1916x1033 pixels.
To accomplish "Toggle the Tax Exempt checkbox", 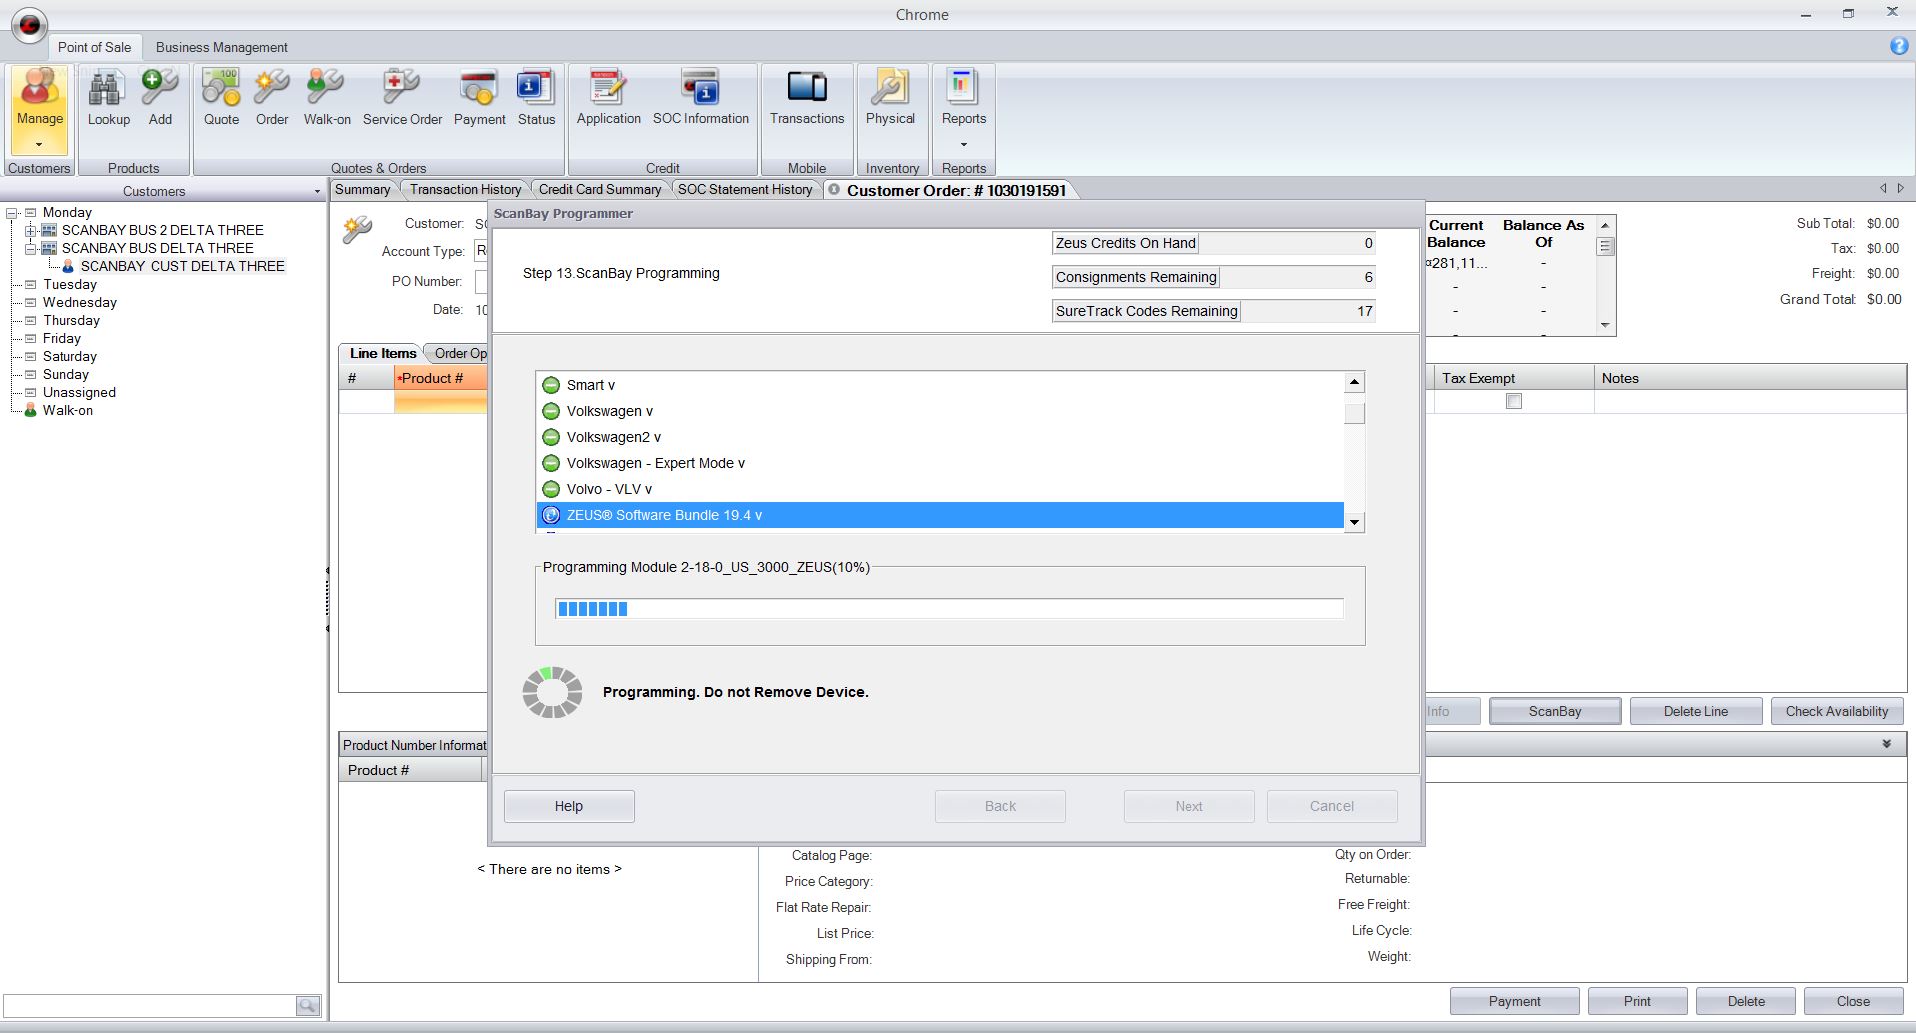I will (x=1514, y=401).
